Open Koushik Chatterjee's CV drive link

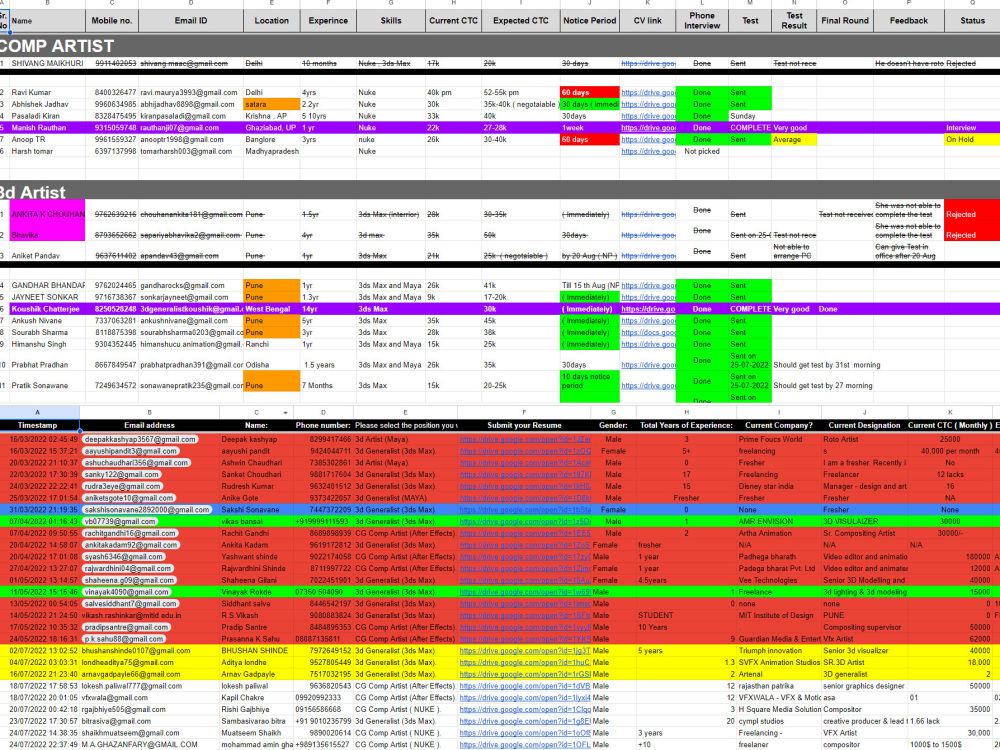coord(648,309)
